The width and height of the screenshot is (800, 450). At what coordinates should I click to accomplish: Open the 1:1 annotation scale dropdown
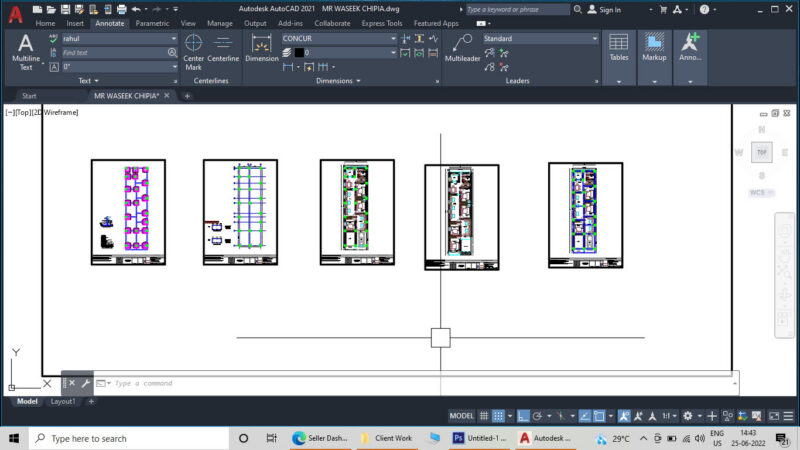669,416
